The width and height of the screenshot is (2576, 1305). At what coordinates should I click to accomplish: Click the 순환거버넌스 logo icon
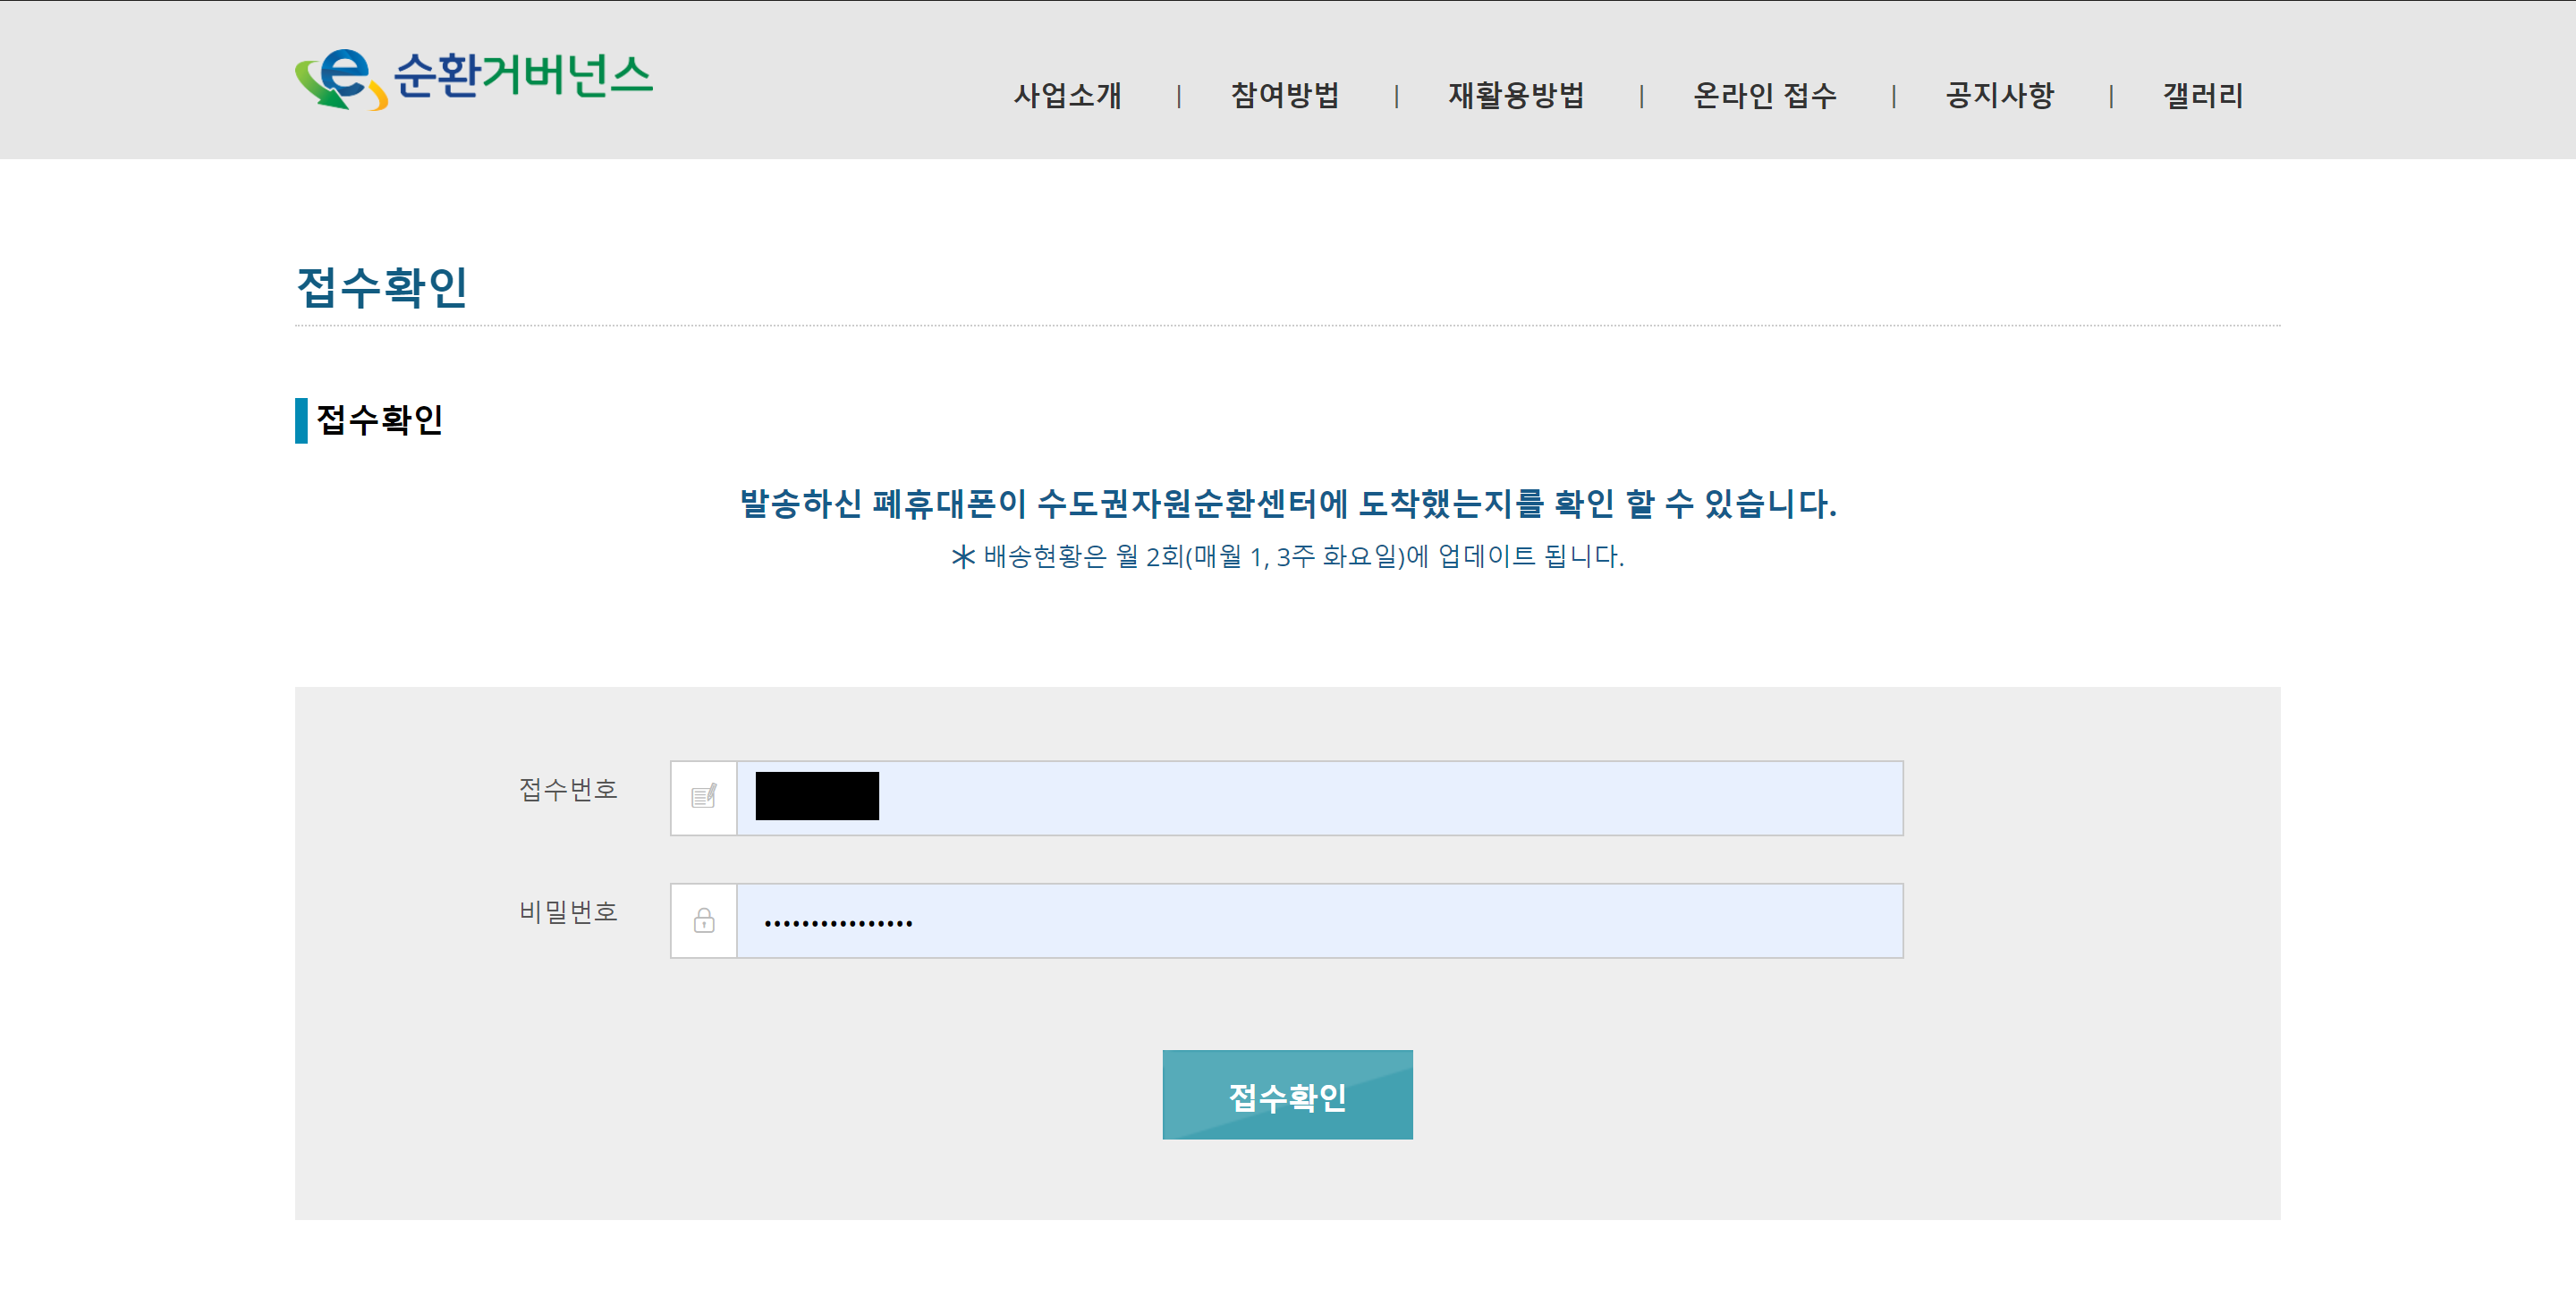(340, 78)
